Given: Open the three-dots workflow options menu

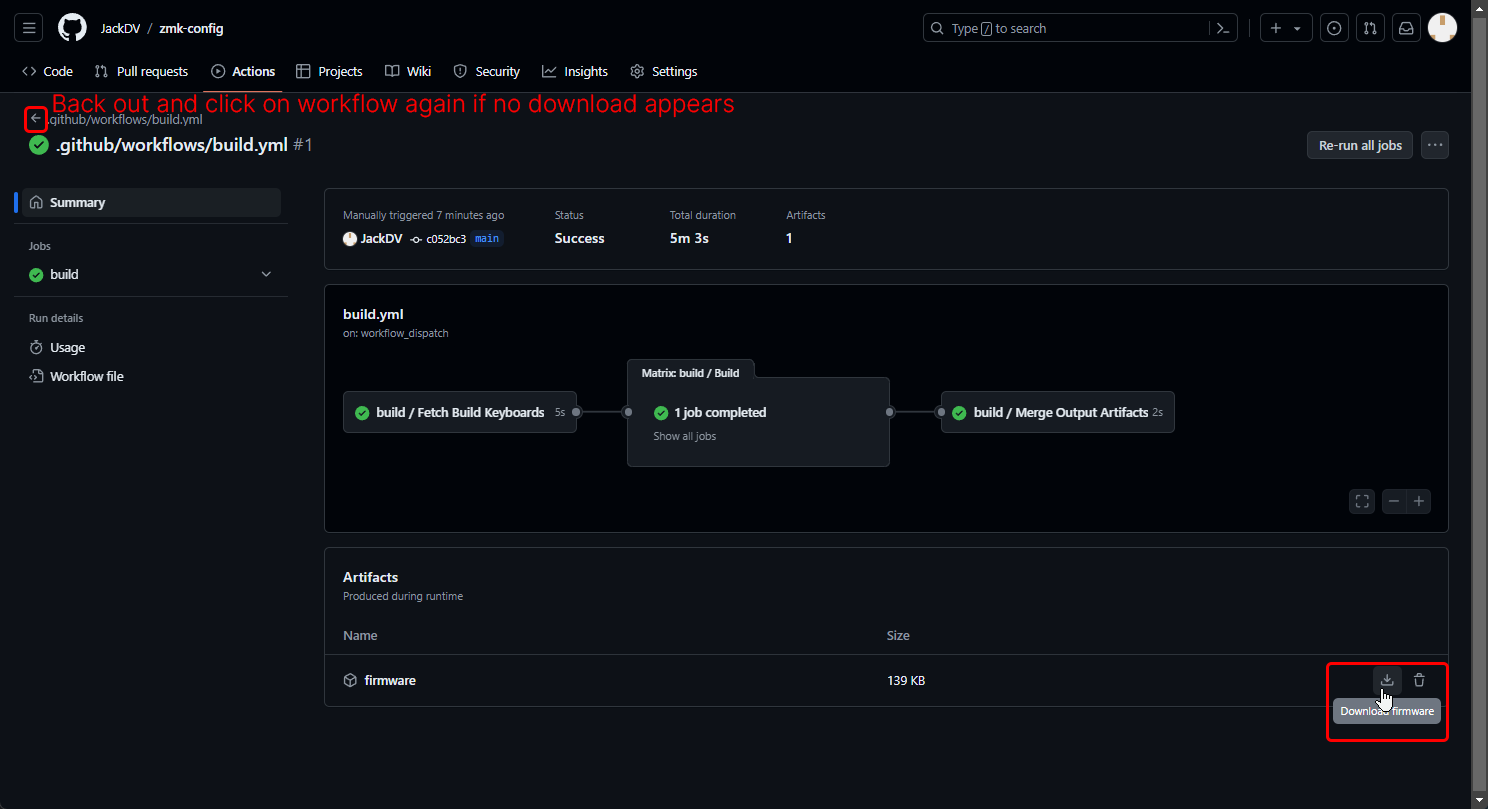Looking at the screenshot, I should (1435, 145).
